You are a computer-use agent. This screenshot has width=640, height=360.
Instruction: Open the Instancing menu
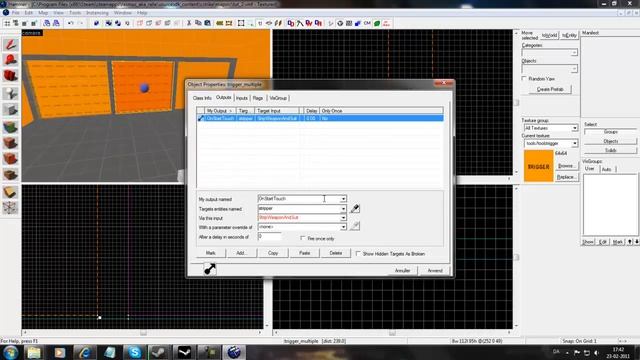pyautogui.click(x=97, y=13)
